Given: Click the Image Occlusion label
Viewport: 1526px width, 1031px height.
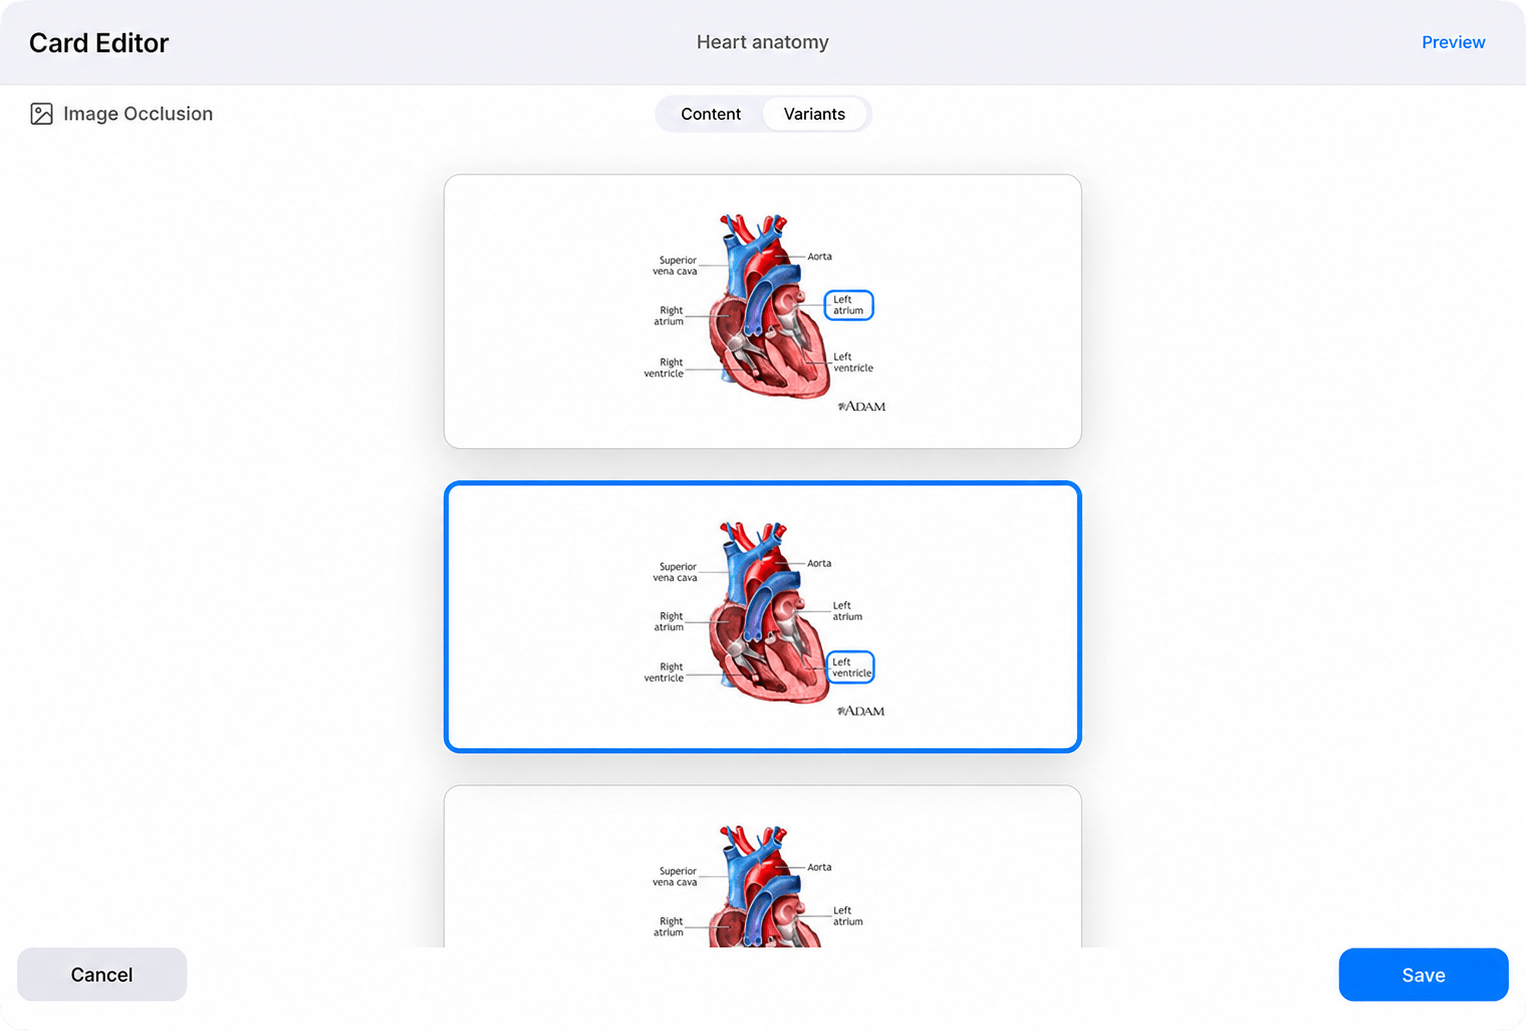Looking at the screenshot, I should (138, 114).
